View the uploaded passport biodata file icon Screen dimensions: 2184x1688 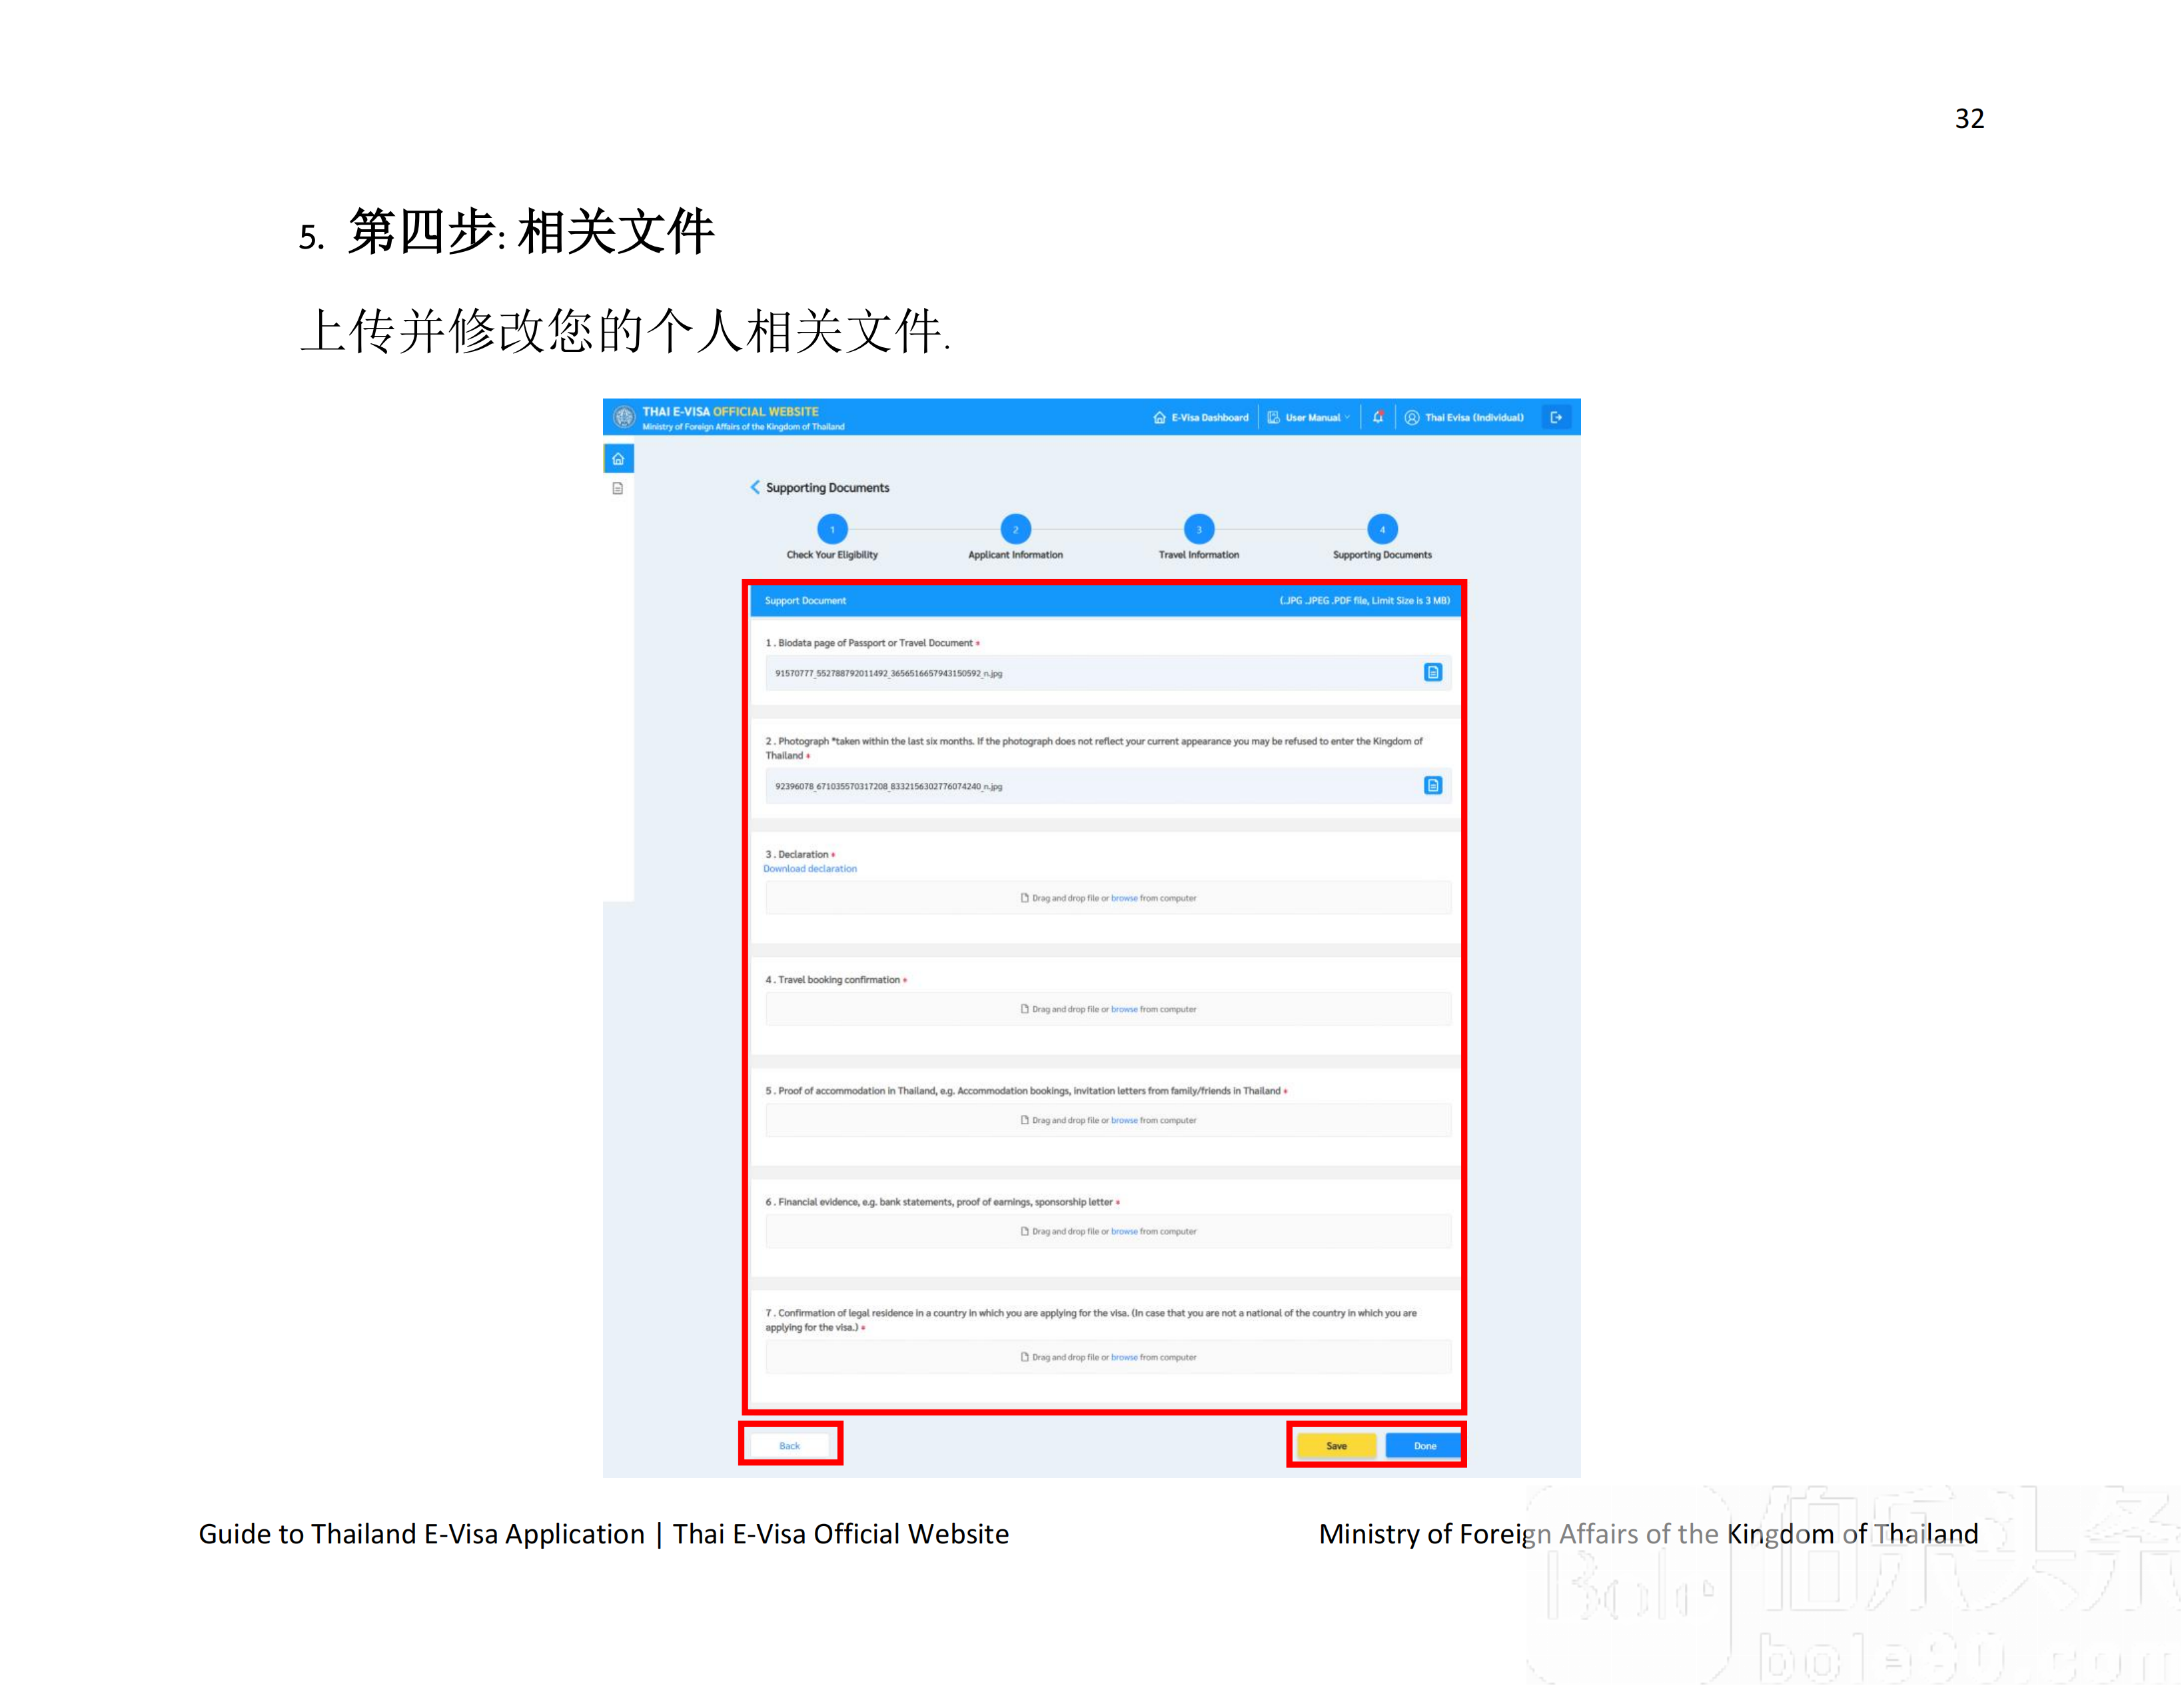point(1434,672)
